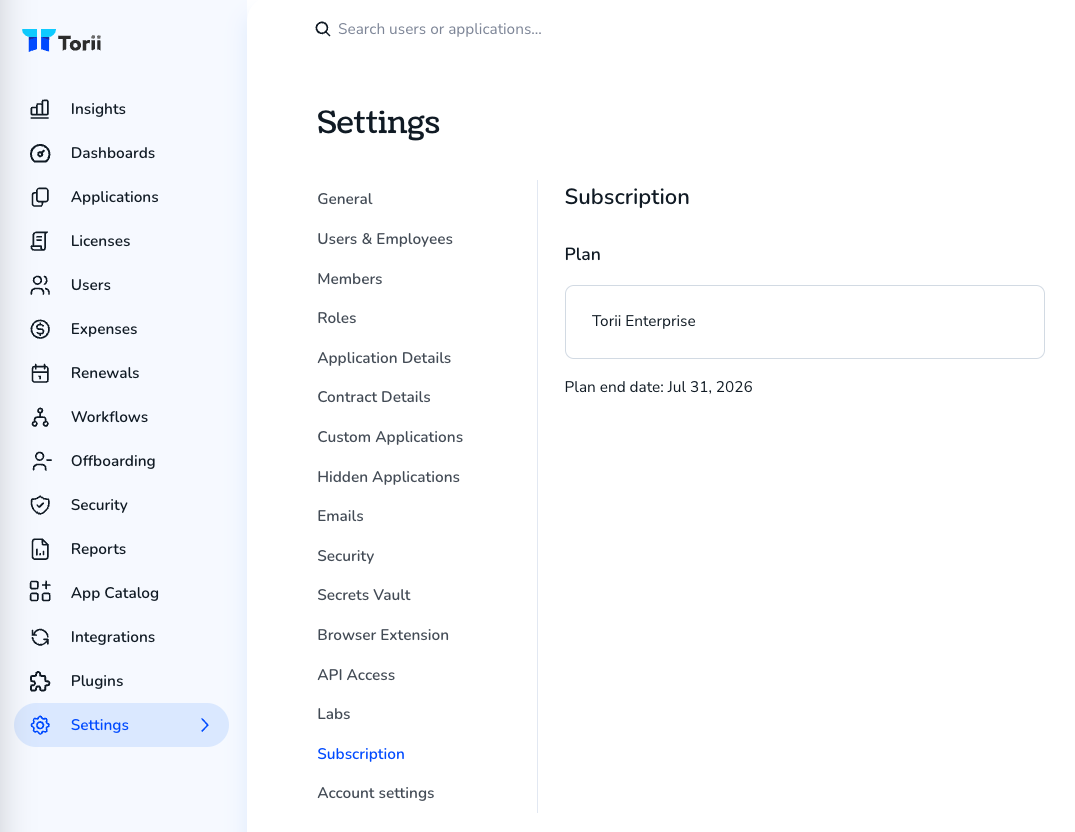
Task: Select Roles in the settings list
Action: [x=337, y=318]
